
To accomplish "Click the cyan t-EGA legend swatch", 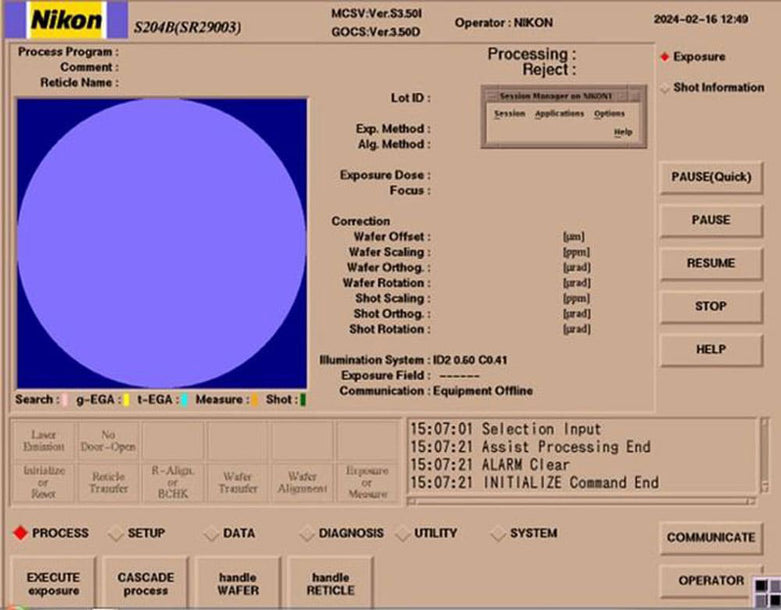I will coord(185,400).
